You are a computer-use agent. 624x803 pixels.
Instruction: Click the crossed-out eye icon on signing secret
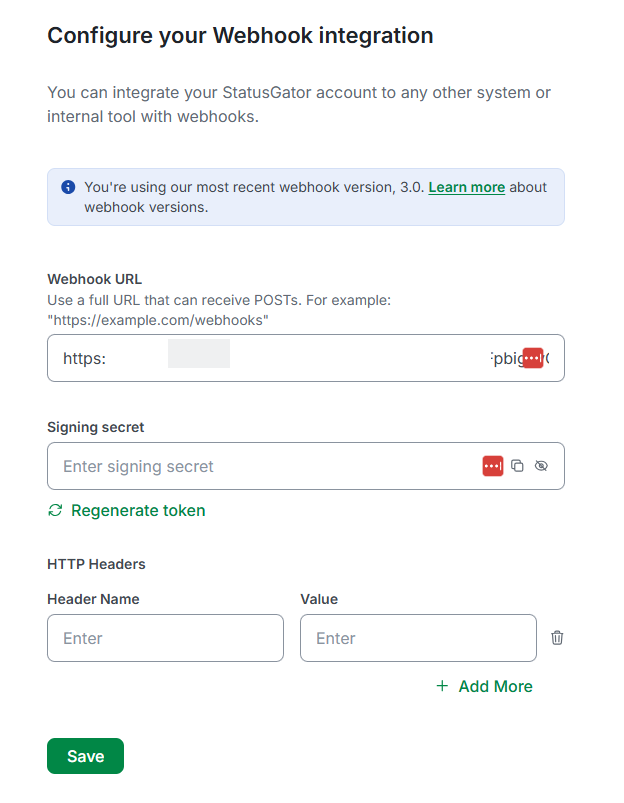(542, 466)
